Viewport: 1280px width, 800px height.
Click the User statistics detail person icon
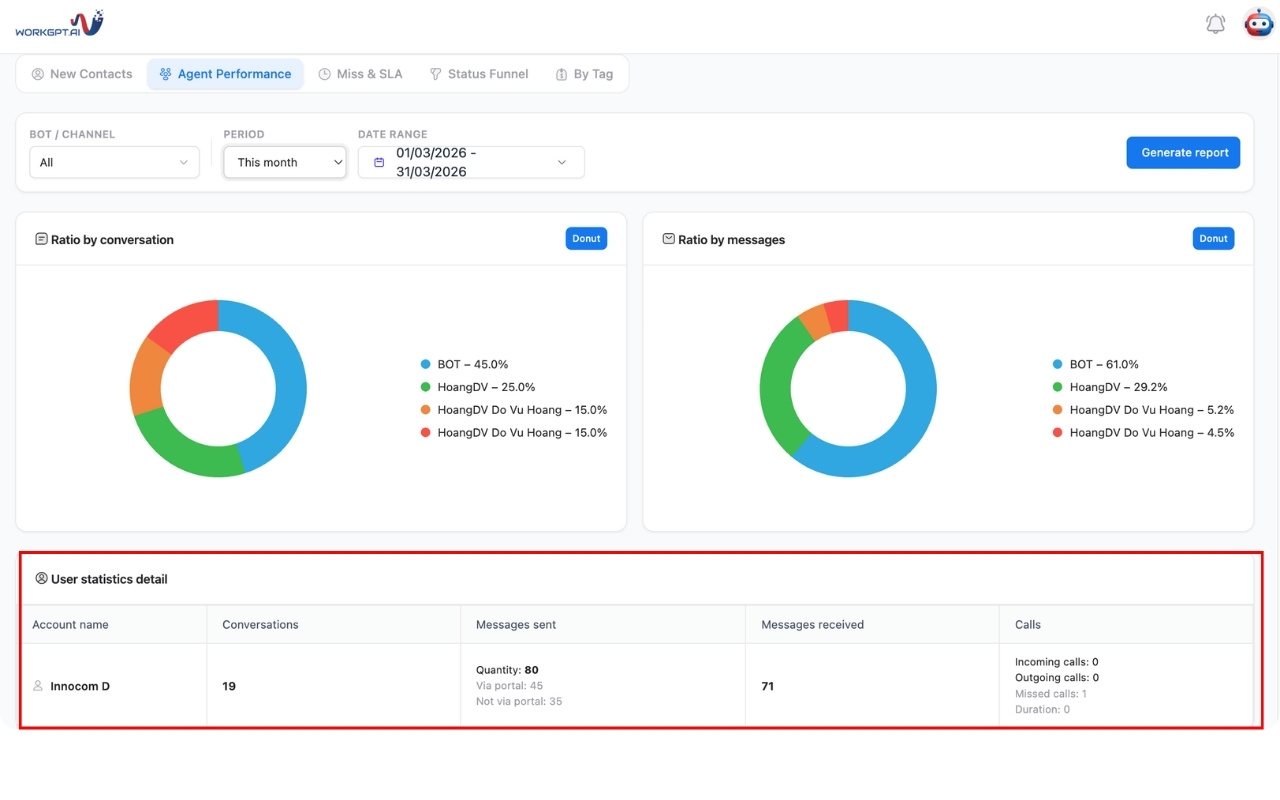[41, 578]
